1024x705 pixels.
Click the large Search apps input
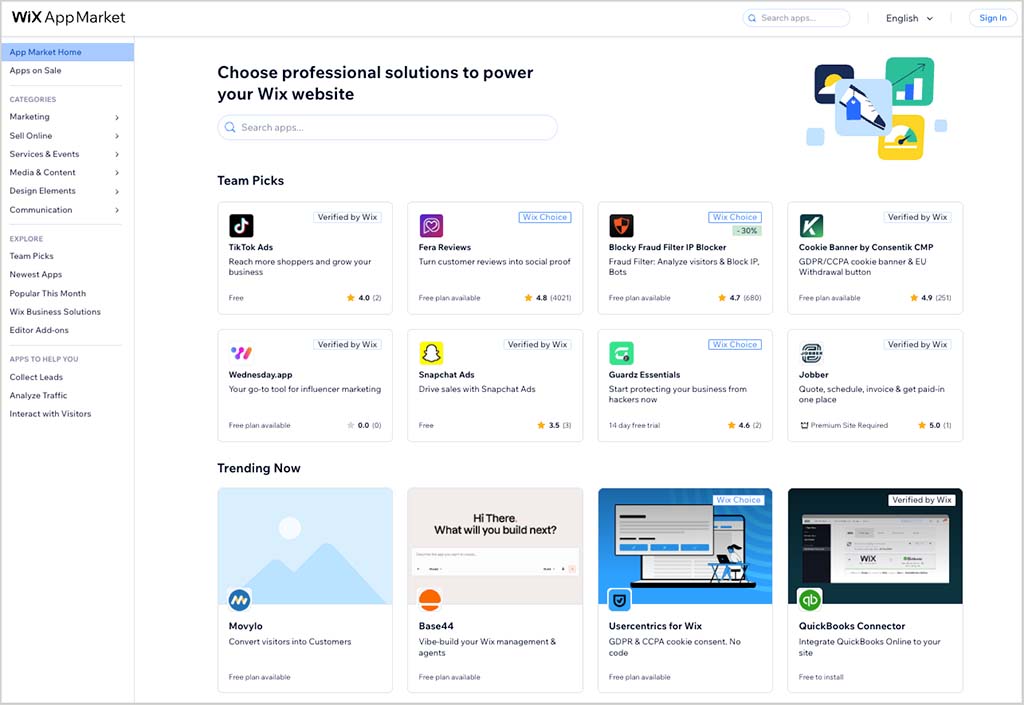point(387,127)
